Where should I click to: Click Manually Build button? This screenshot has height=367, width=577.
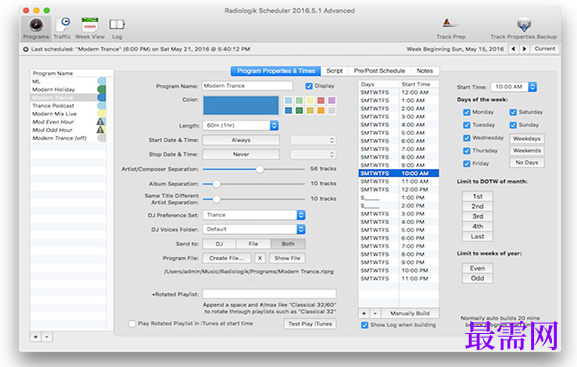410,313
